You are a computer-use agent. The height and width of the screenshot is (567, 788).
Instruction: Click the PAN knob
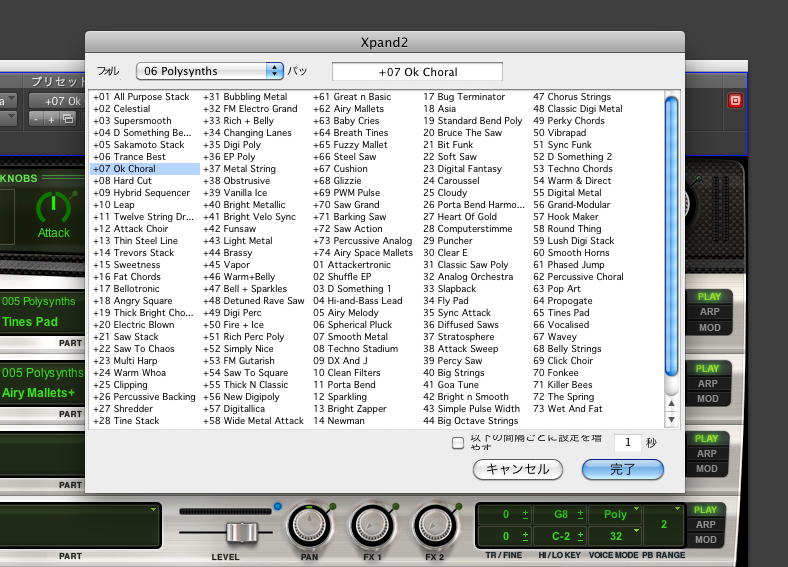[x=309, y=525]
